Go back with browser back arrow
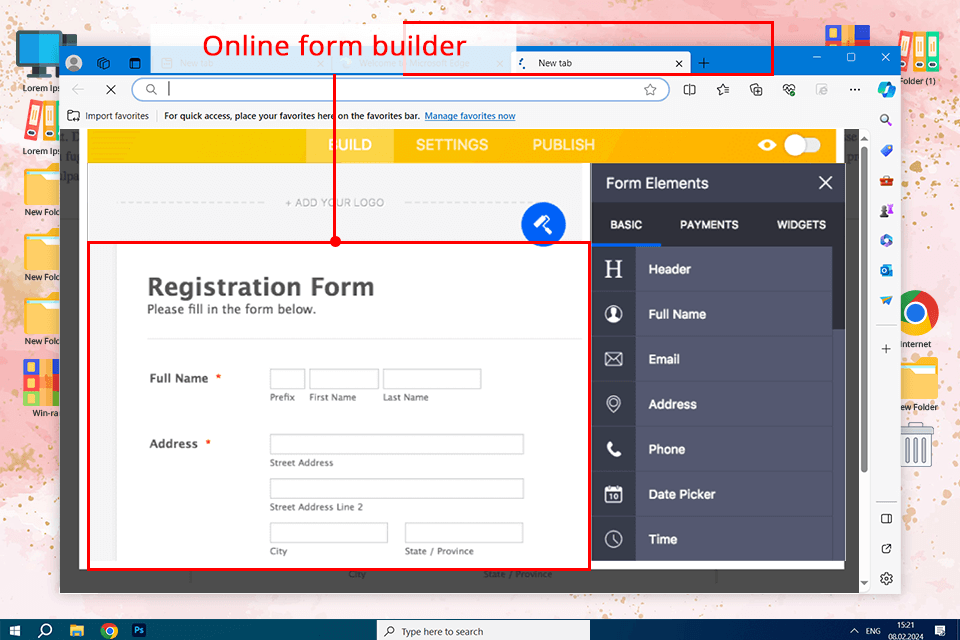This screenshot has height=640, width=960. (x=78, y=89)
